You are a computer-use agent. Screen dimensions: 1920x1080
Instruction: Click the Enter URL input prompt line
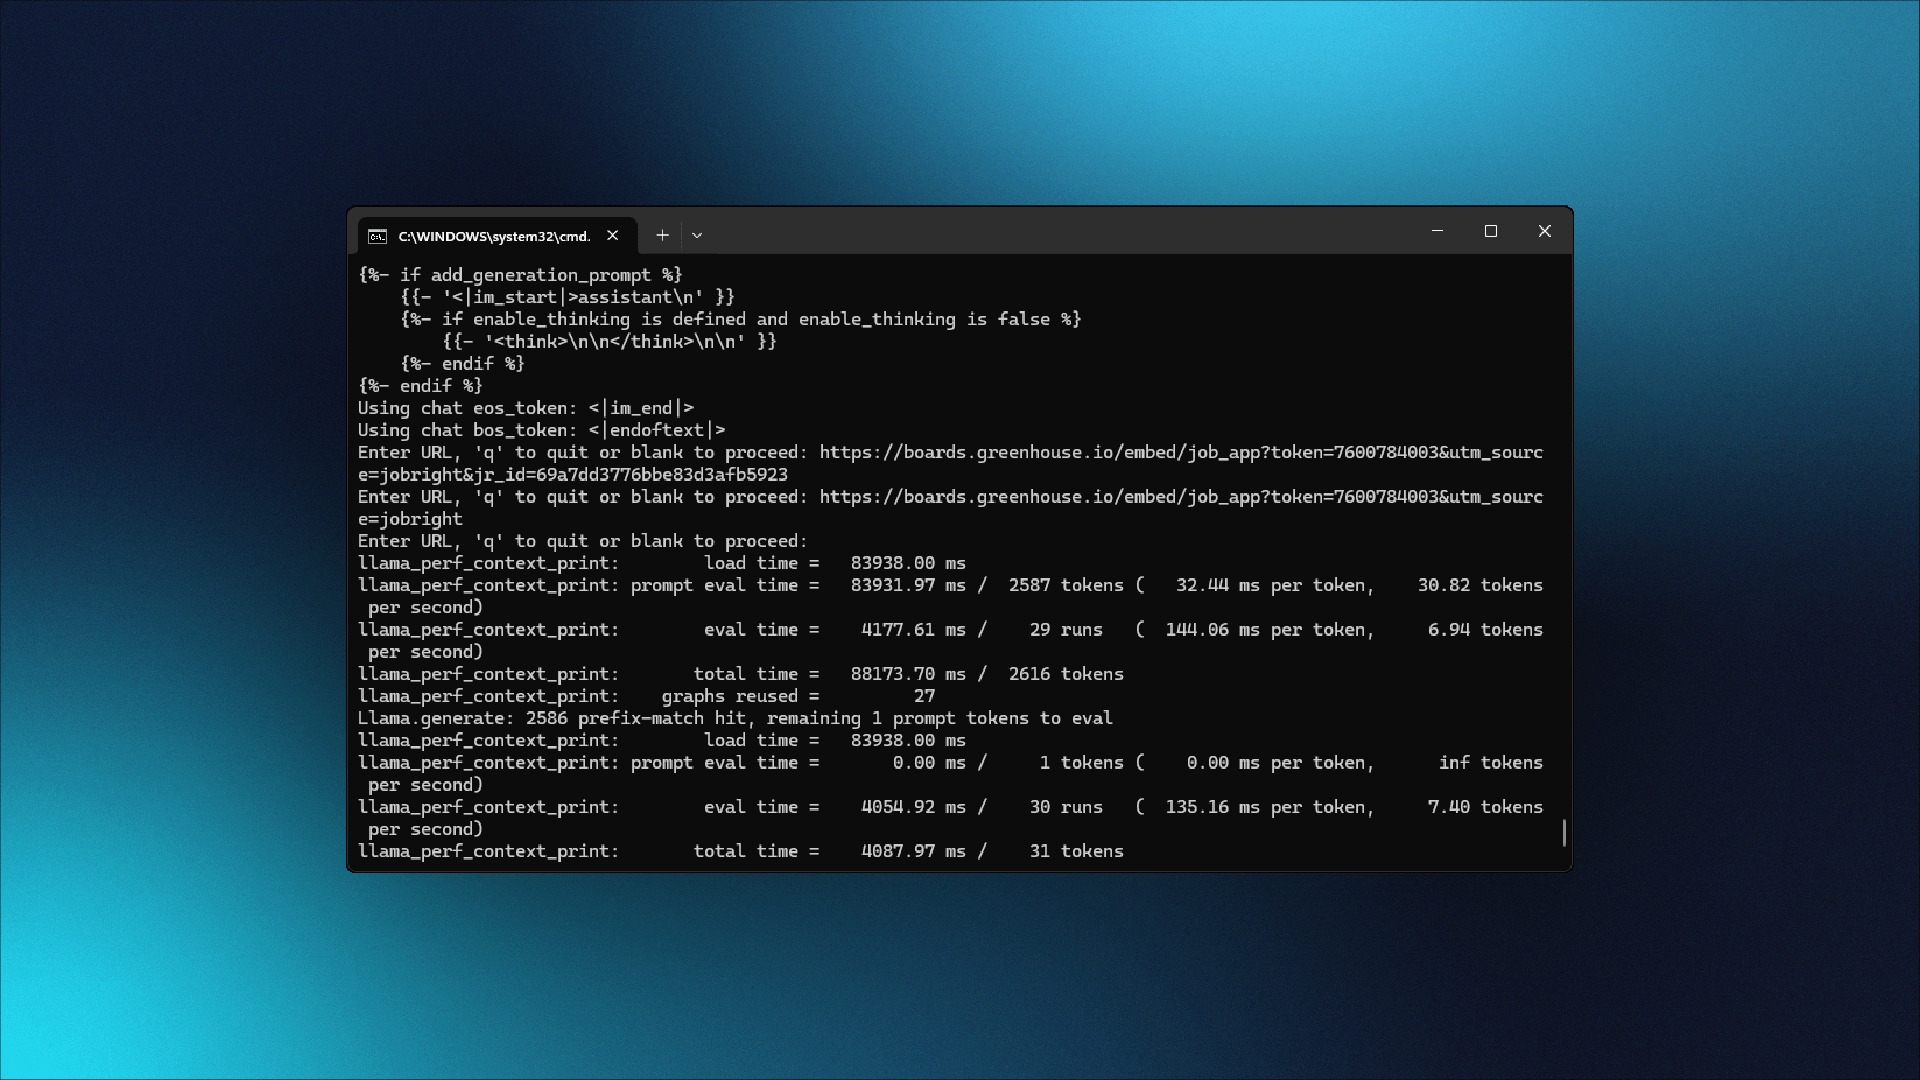582,540
